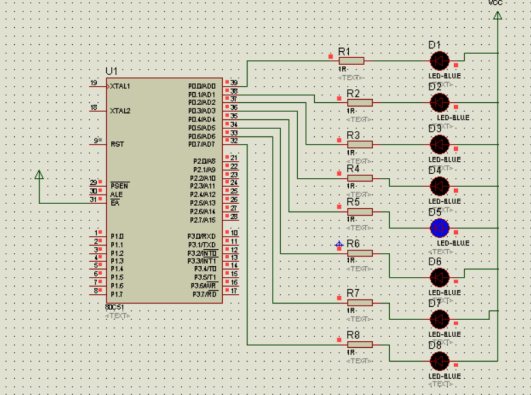Click the D6 reference label

click(x=435, y=262)
